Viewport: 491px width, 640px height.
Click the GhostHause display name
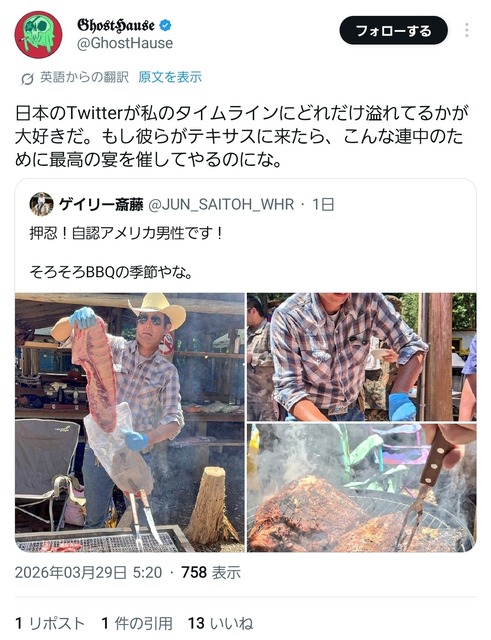pyautogui.click(x=116, y=25)
